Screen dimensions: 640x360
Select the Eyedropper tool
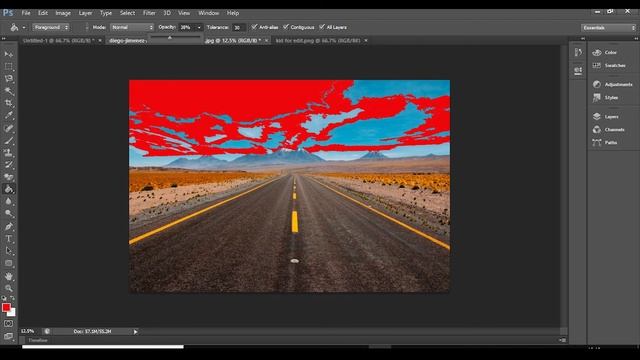click(9, 116)
